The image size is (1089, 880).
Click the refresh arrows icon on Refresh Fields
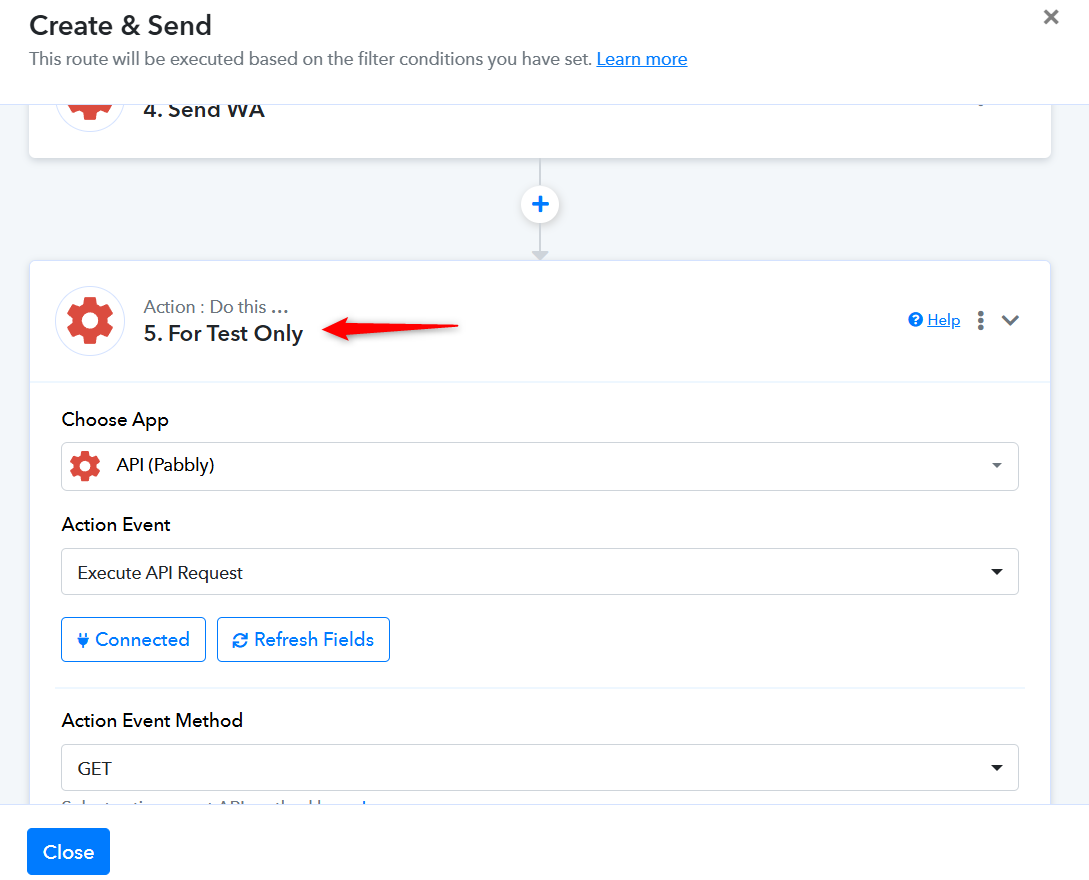point(240,640)
